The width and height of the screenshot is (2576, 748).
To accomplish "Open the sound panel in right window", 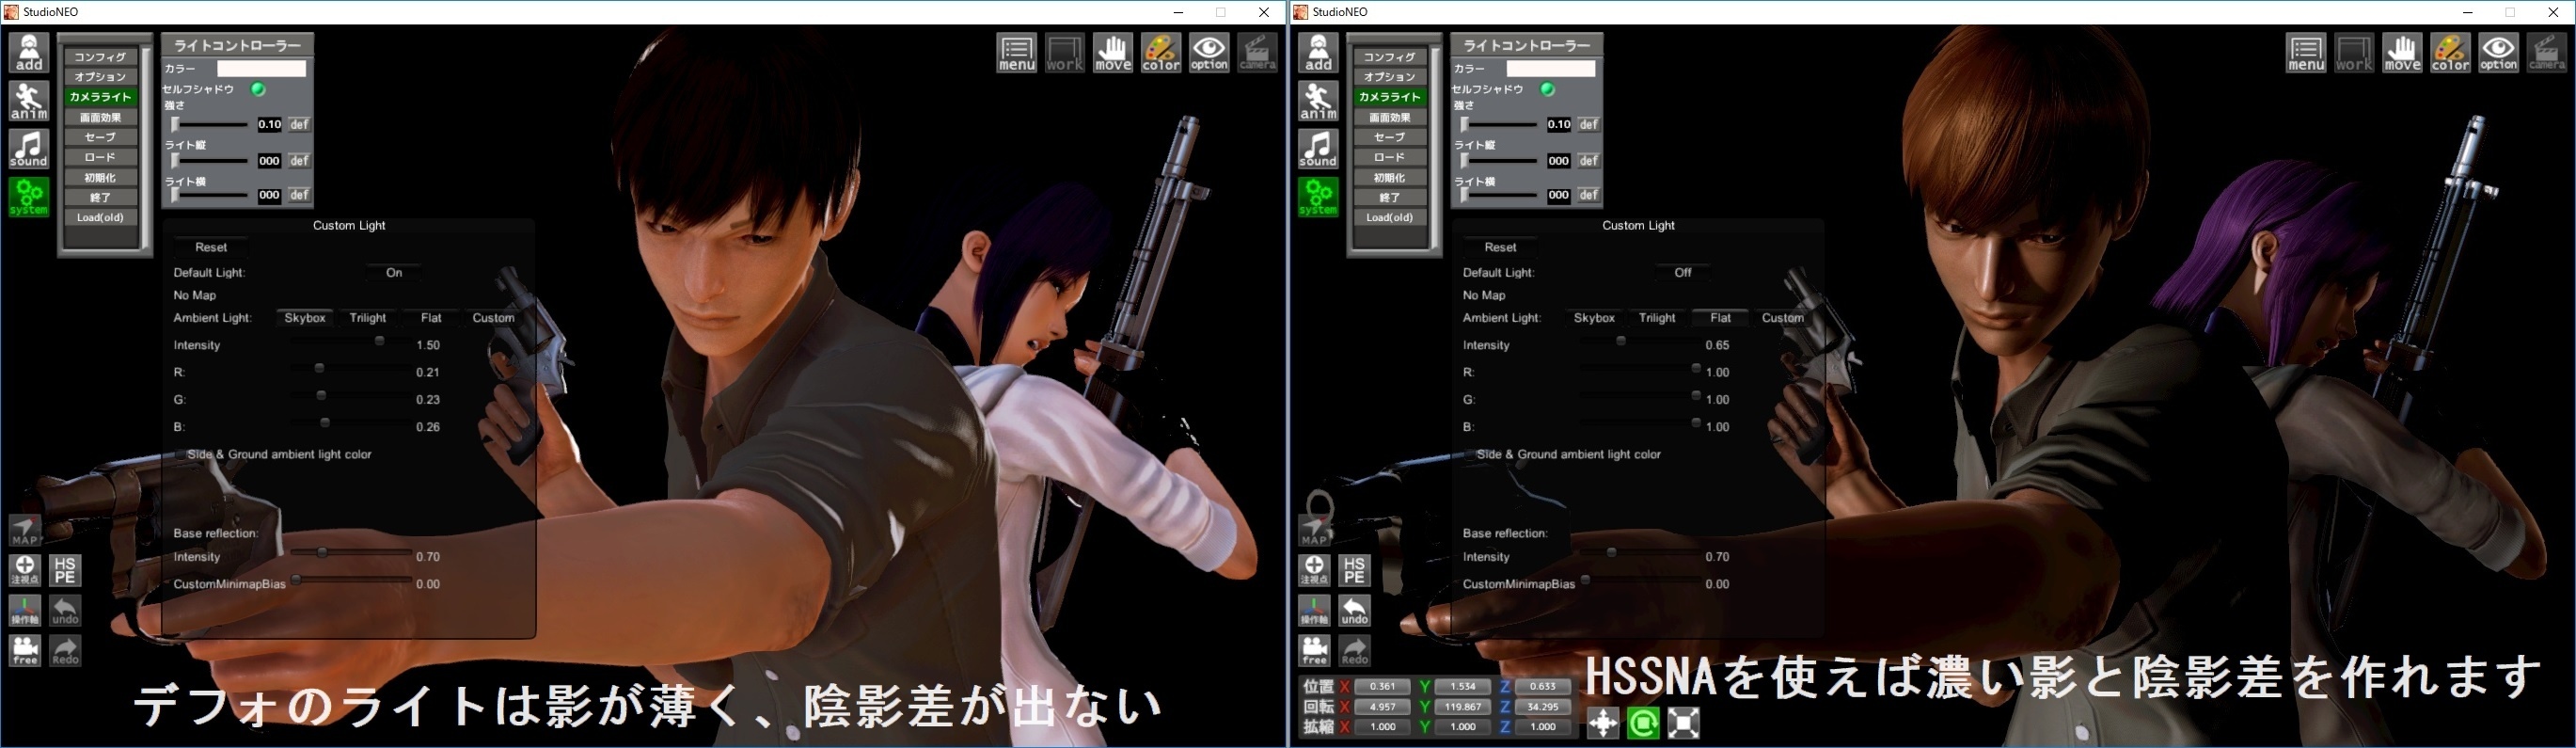I will (1318, 148).
